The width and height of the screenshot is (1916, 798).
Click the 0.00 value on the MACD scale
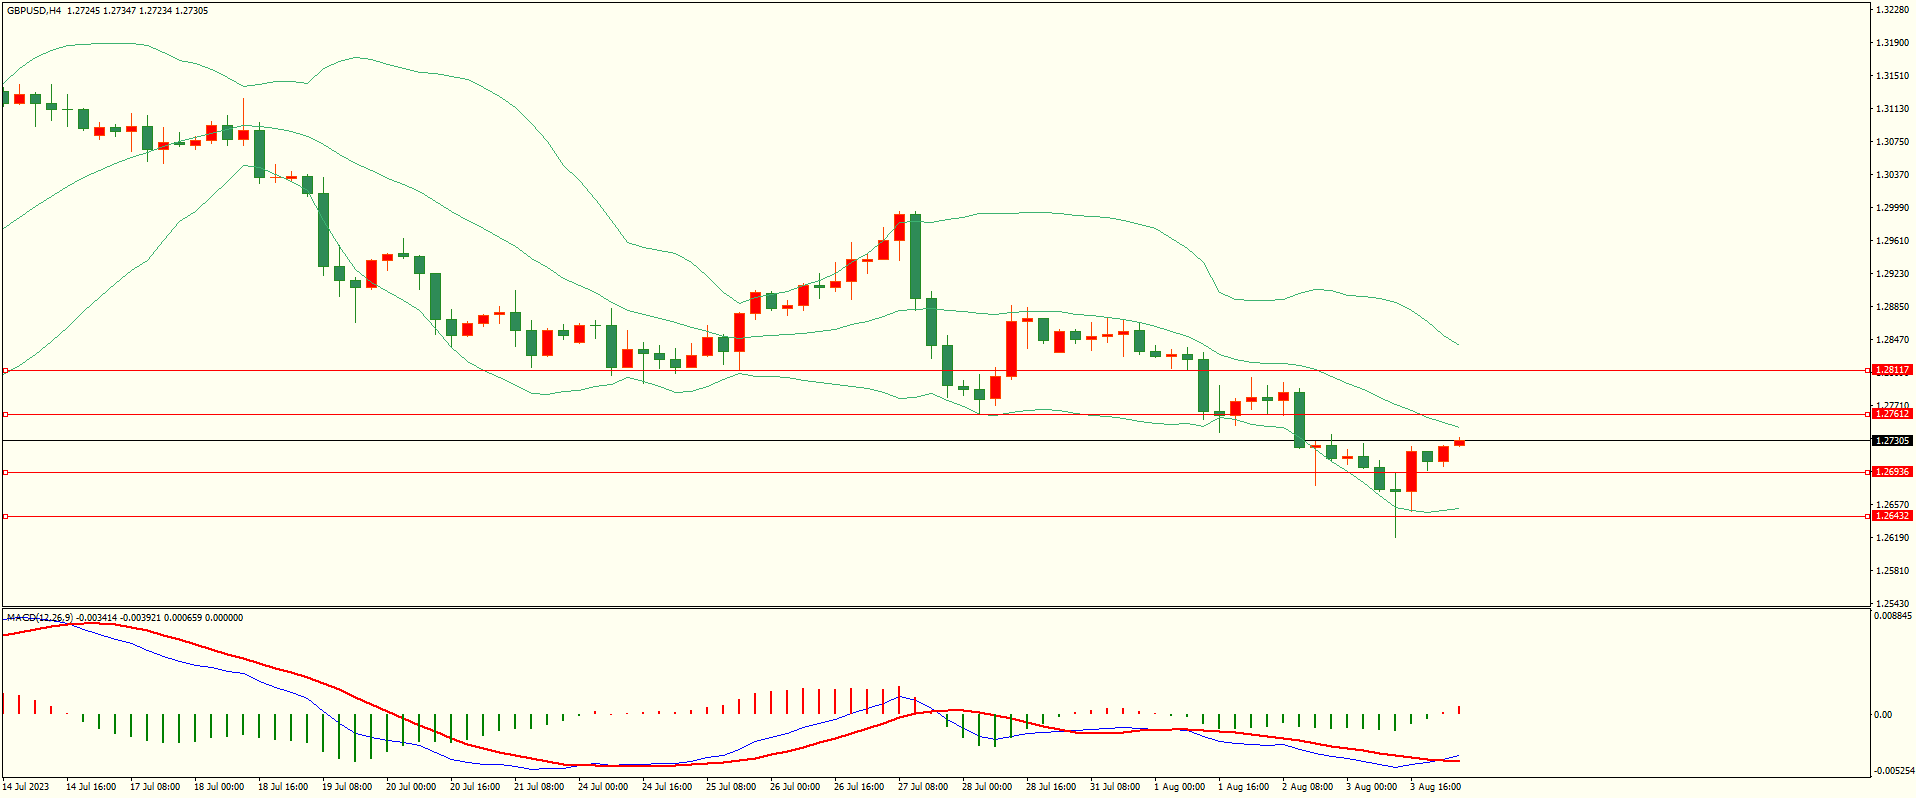(x=1882, y=715)
